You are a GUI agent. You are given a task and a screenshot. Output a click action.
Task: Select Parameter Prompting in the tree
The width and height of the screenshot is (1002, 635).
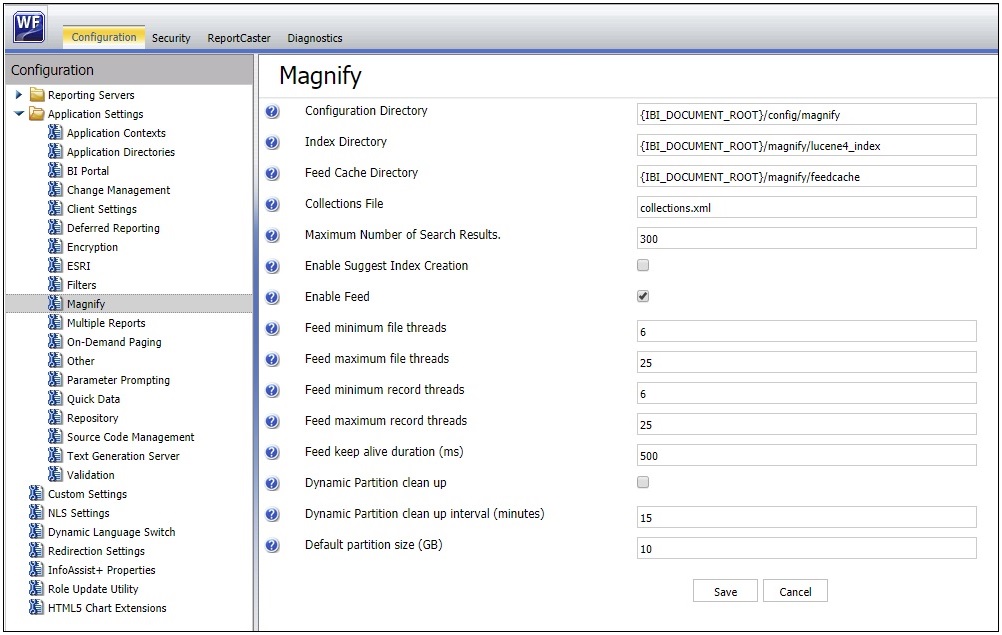118,380
